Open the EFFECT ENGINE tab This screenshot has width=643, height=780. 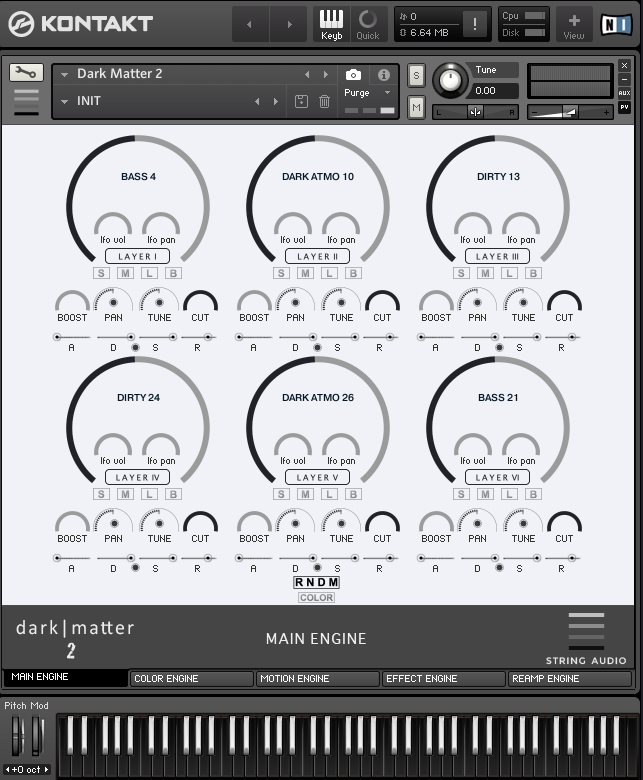pyautogui.click(x=443, y=679)
